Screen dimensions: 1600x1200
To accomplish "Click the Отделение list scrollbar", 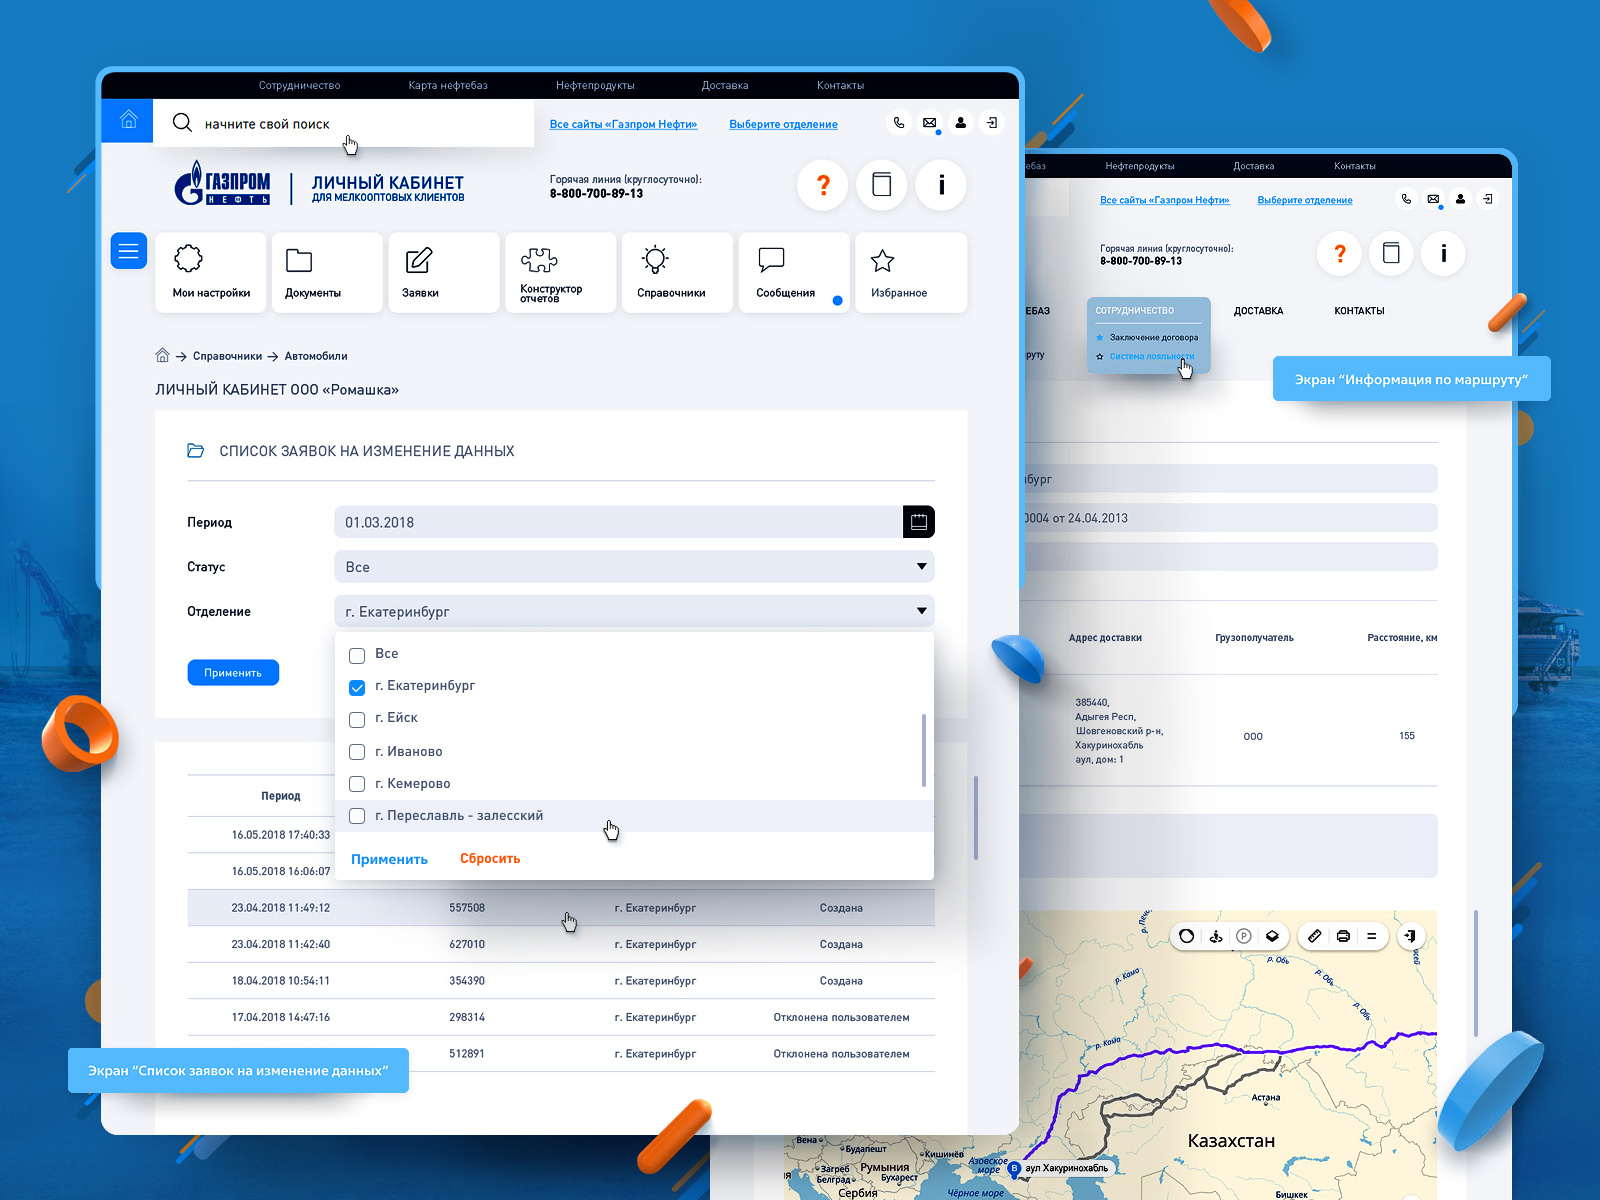I will [x=923, y=750].
